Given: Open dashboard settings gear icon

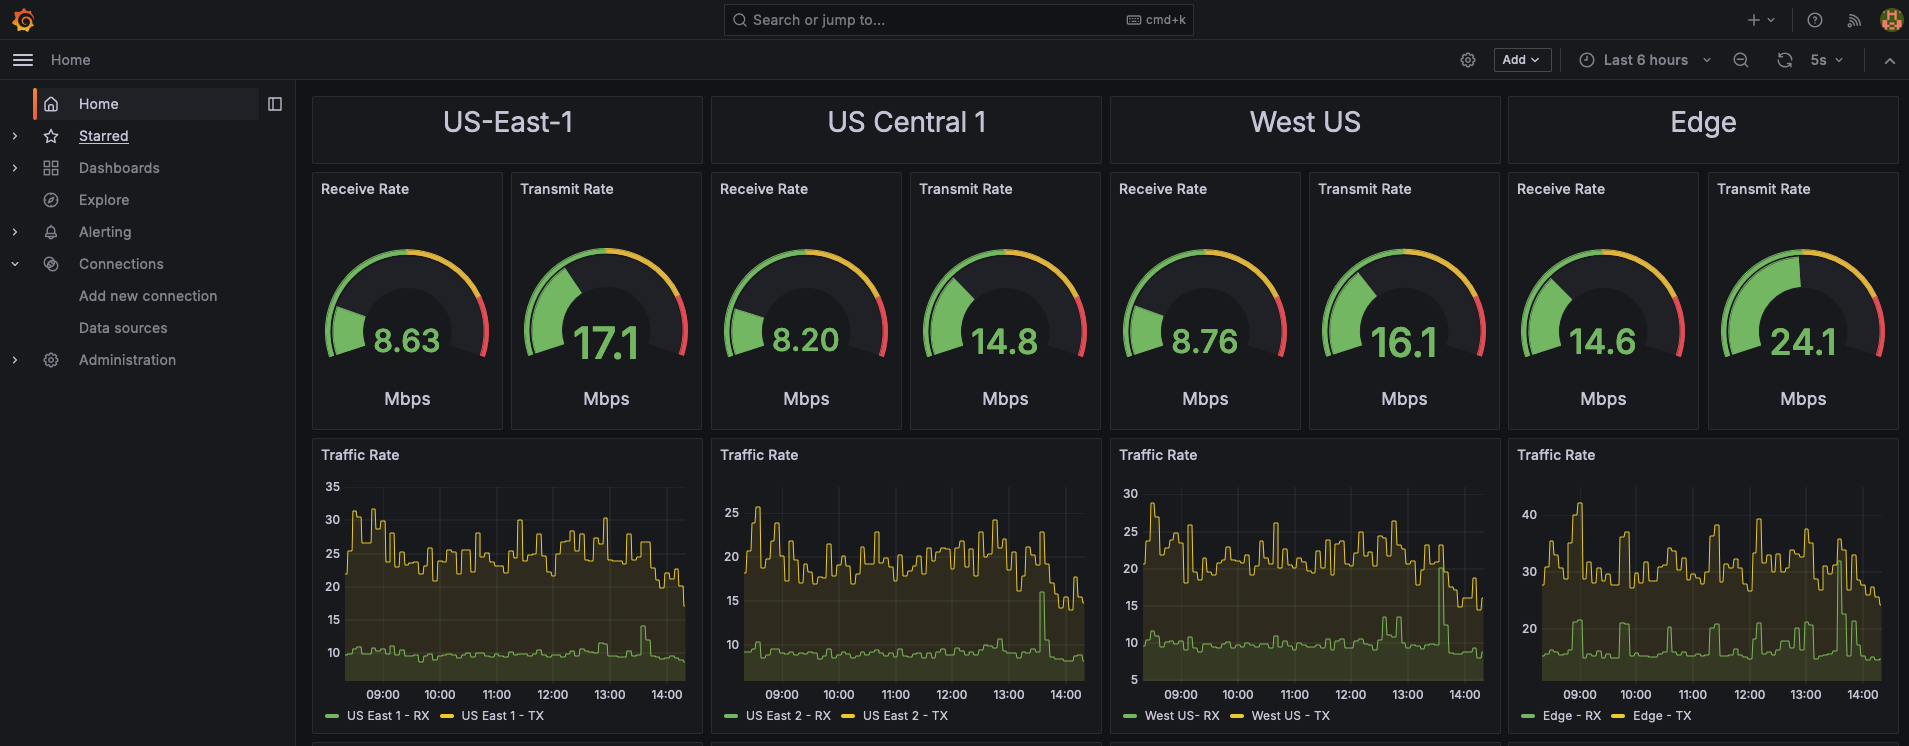Looking at the screenshot, I should pyautogui.click(x=1468, y=60).
